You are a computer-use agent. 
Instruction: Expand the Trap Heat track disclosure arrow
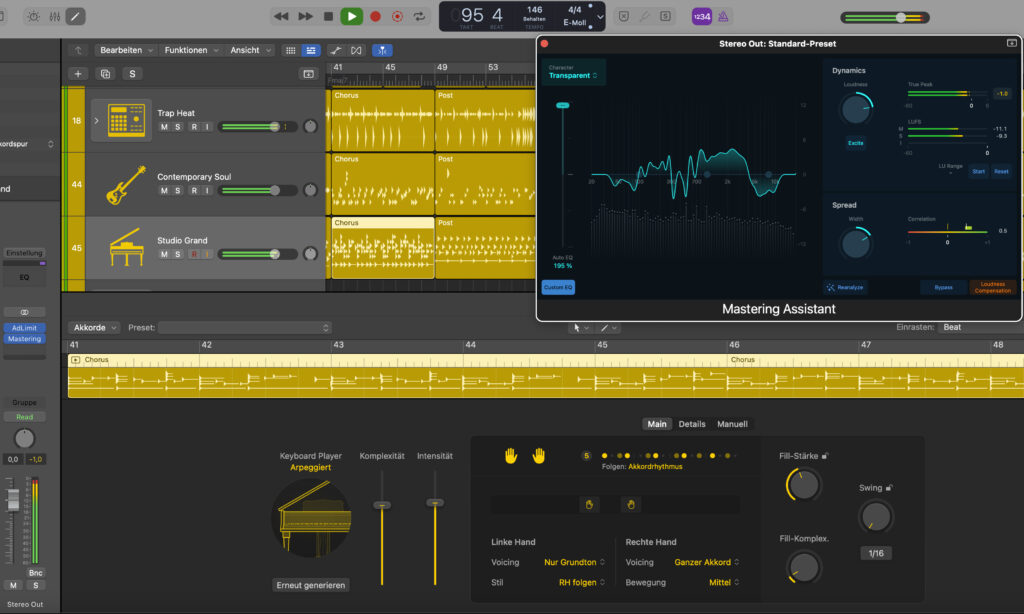[x=96, y=121]
